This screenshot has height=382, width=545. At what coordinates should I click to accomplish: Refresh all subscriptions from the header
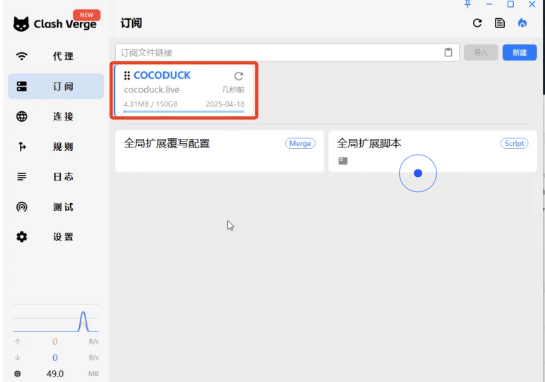(477, 23)
